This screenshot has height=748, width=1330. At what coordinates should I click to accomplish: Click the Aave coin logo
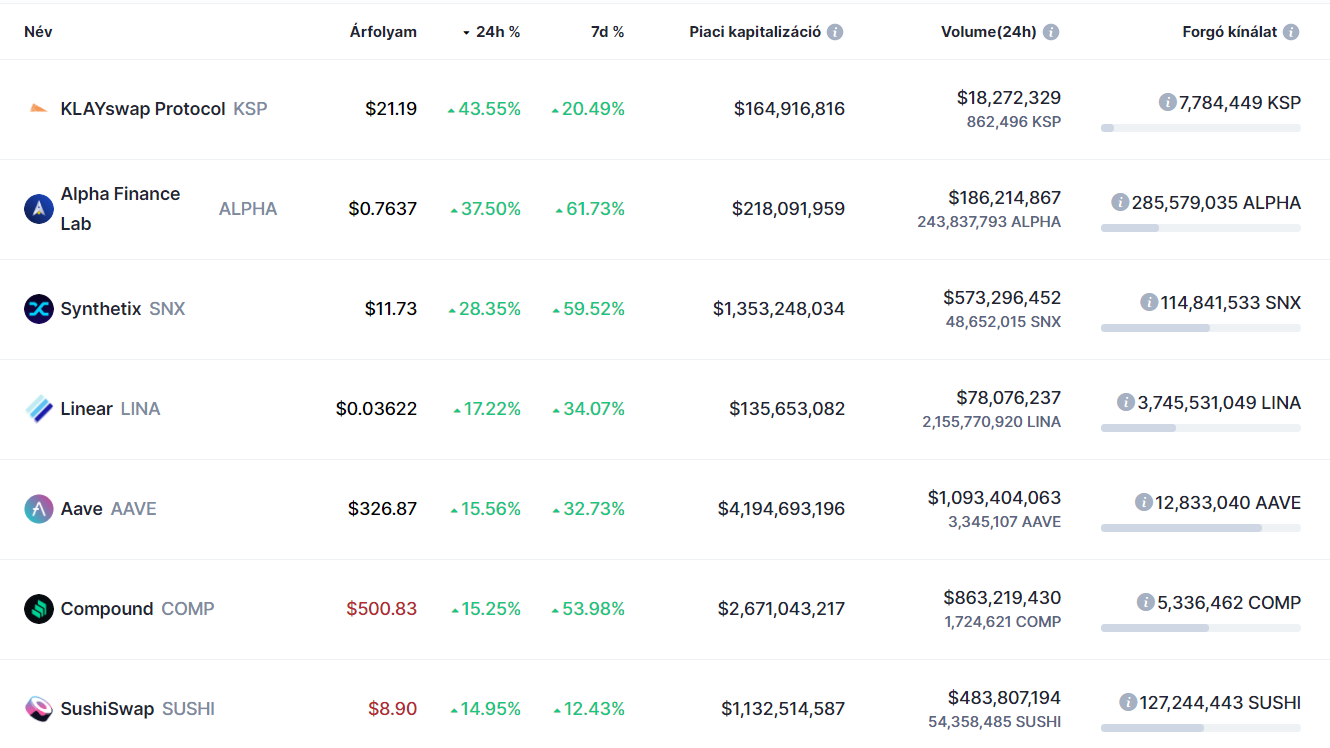[x=38, y=509]
